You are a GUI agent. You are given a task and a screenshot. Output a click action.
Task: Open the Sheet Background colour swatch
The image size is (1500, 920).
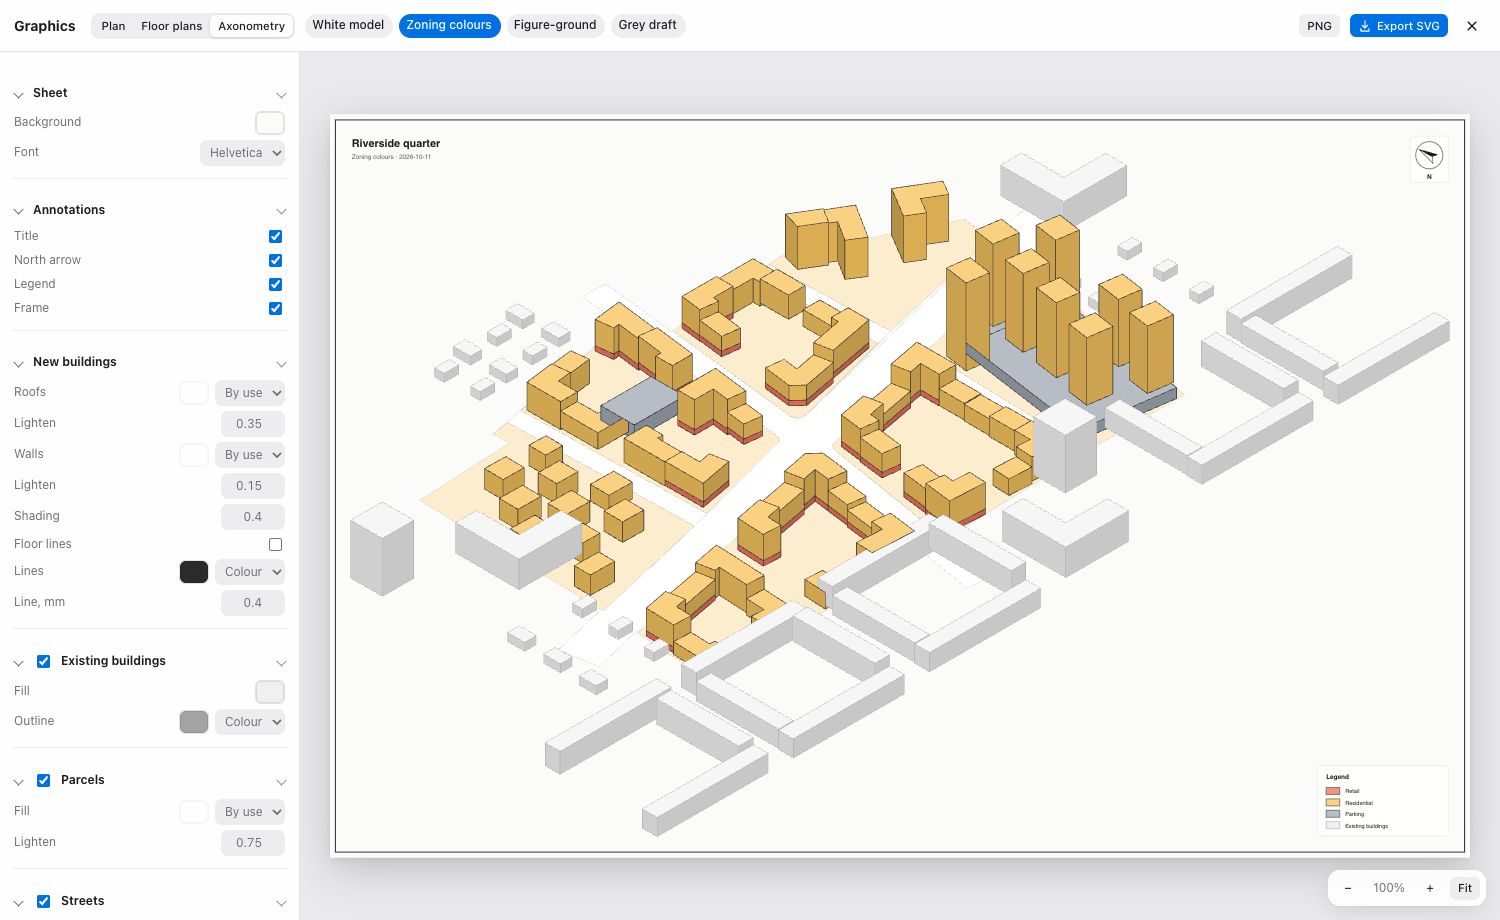coord(270,123)
